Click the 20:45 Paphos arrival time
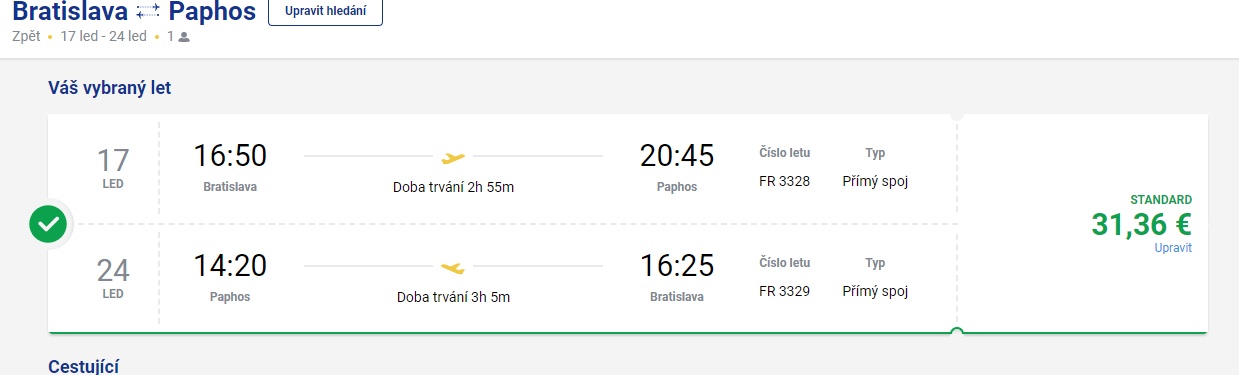This screenshot has width=1239, height=375. click(677, 156)
